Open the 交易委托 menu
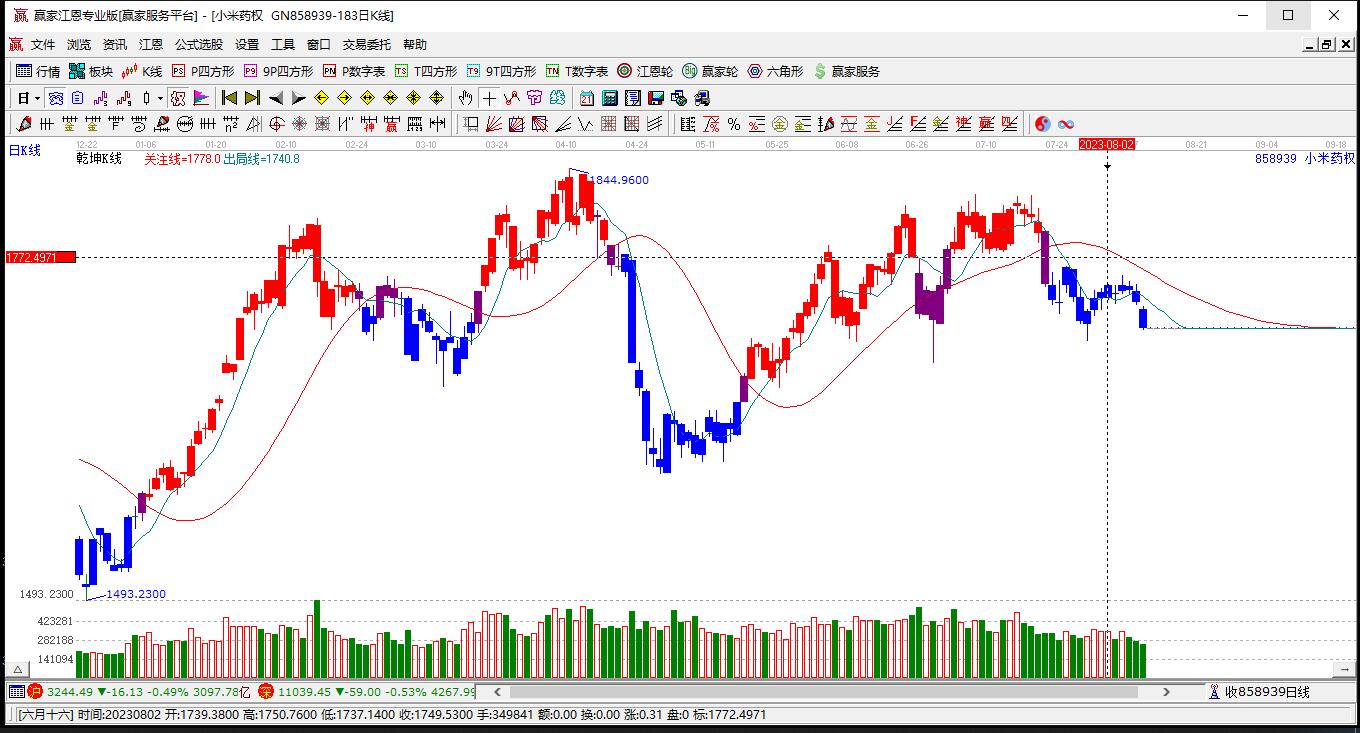The width and height of the screenshot is (1360, 733). pos(367,44)
